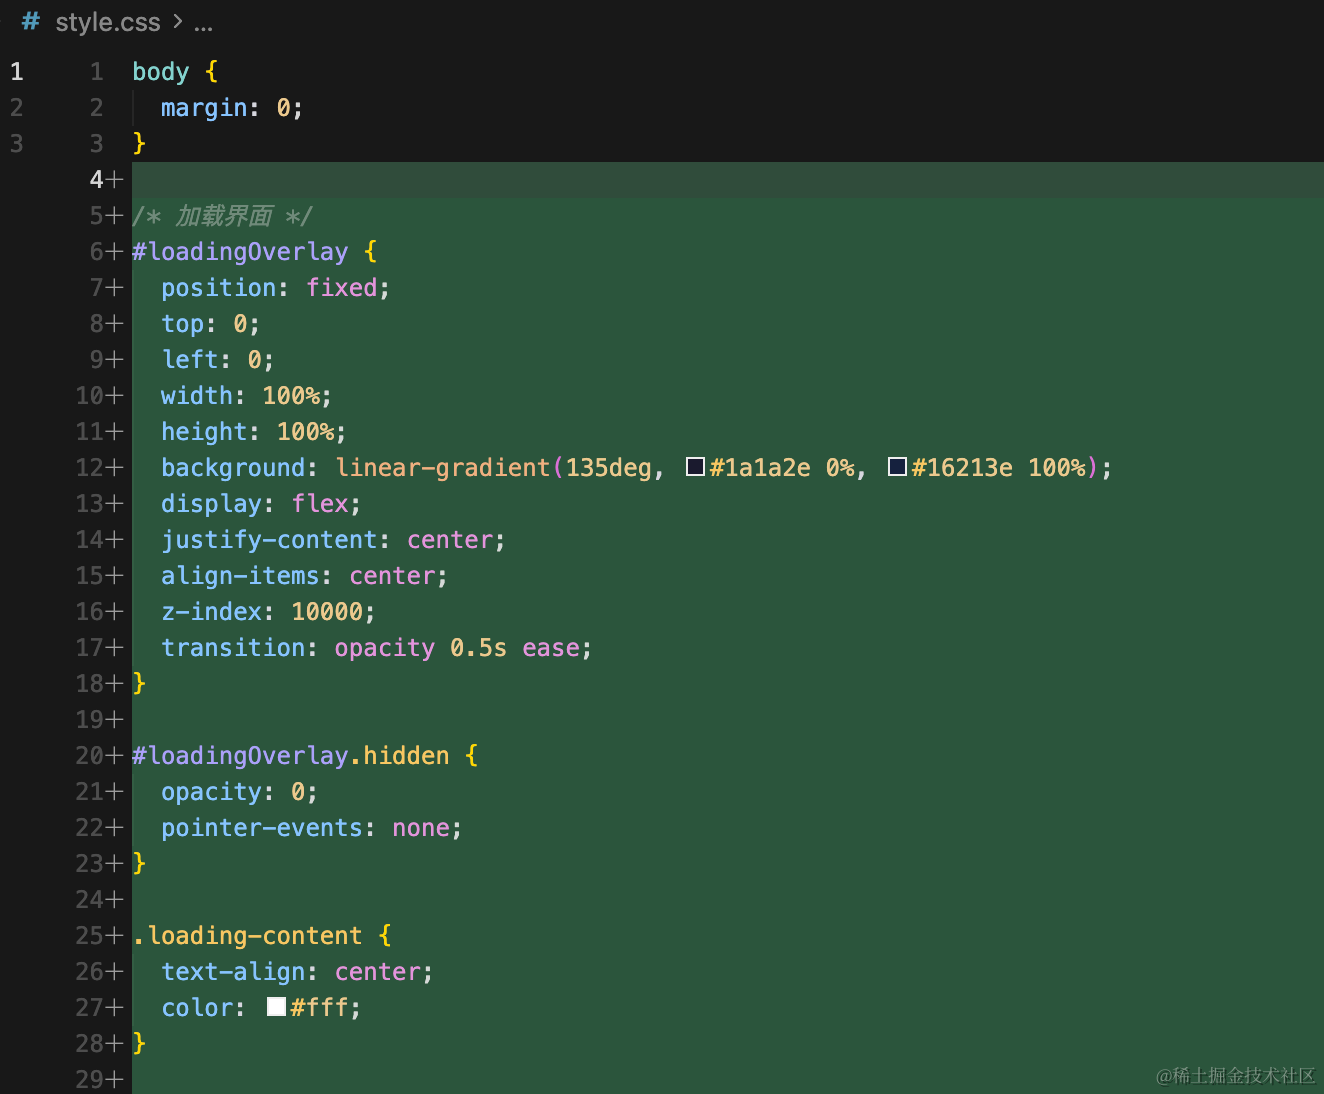Click '.hidden' class on line 20

(x=399, y=756)
